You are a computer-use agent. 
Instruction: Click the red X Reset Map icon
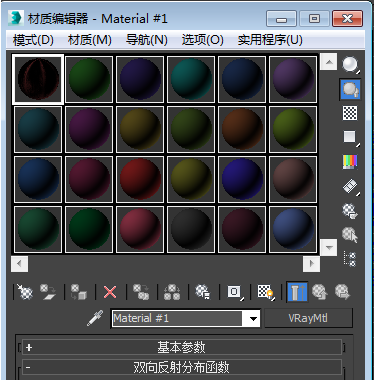tap(110, 292)
